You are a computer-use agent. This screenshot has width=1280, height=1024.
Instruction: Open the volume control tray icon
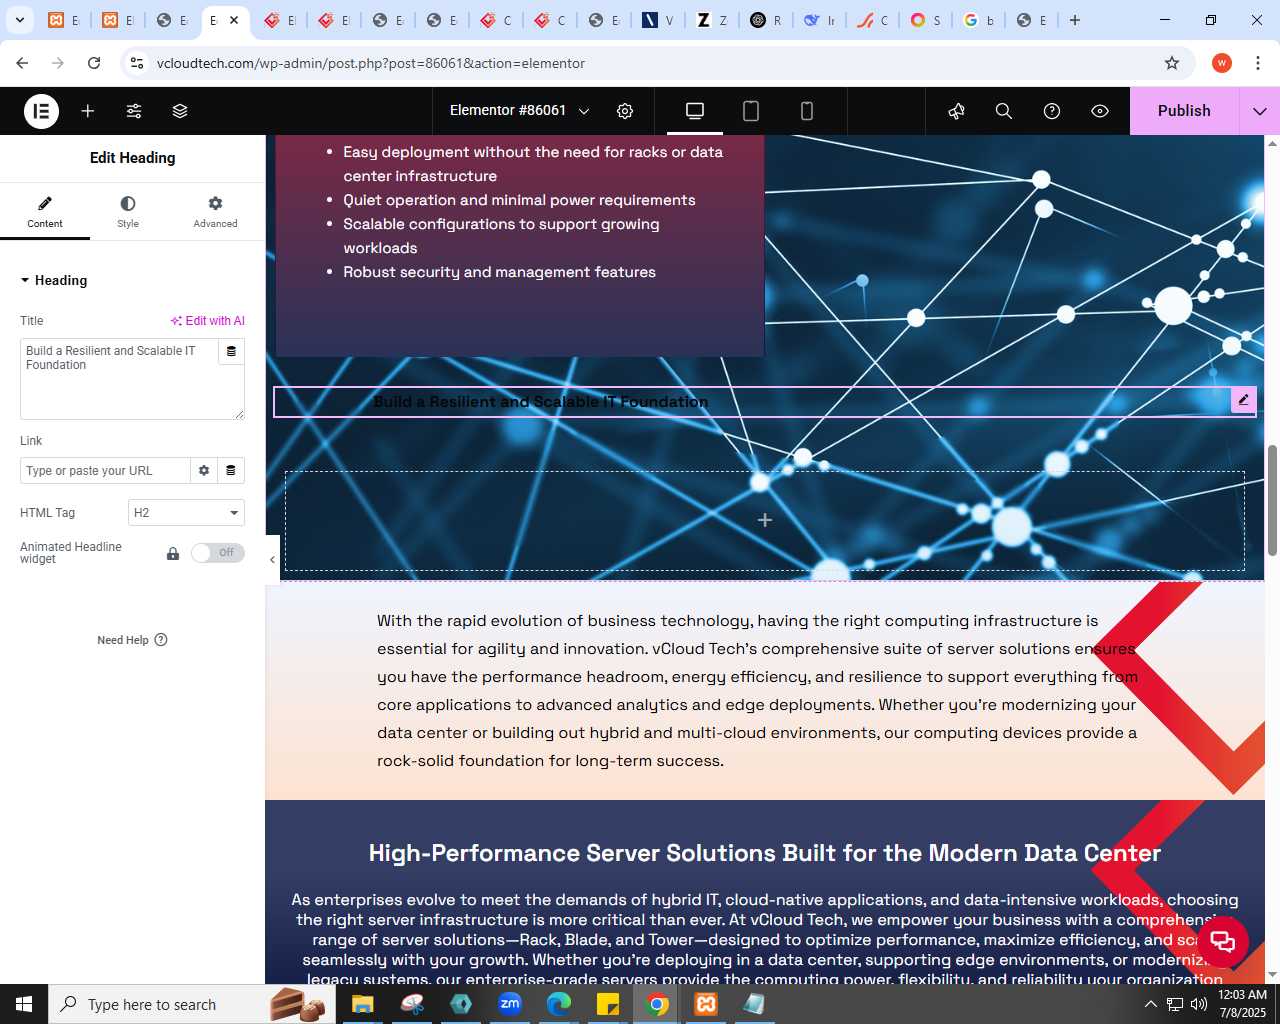(1199, 1004)
